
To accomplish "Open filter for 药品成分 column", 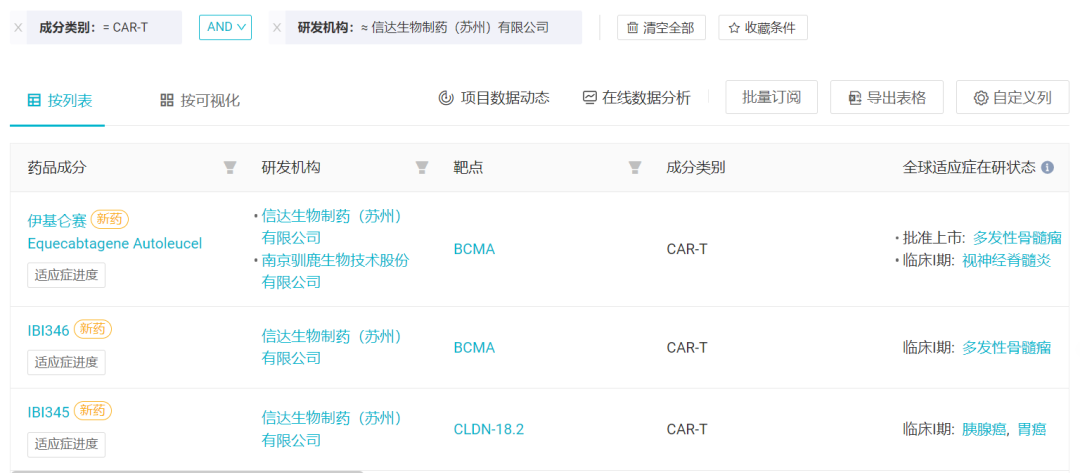I will pyautogui.click(x=230, y=167).
